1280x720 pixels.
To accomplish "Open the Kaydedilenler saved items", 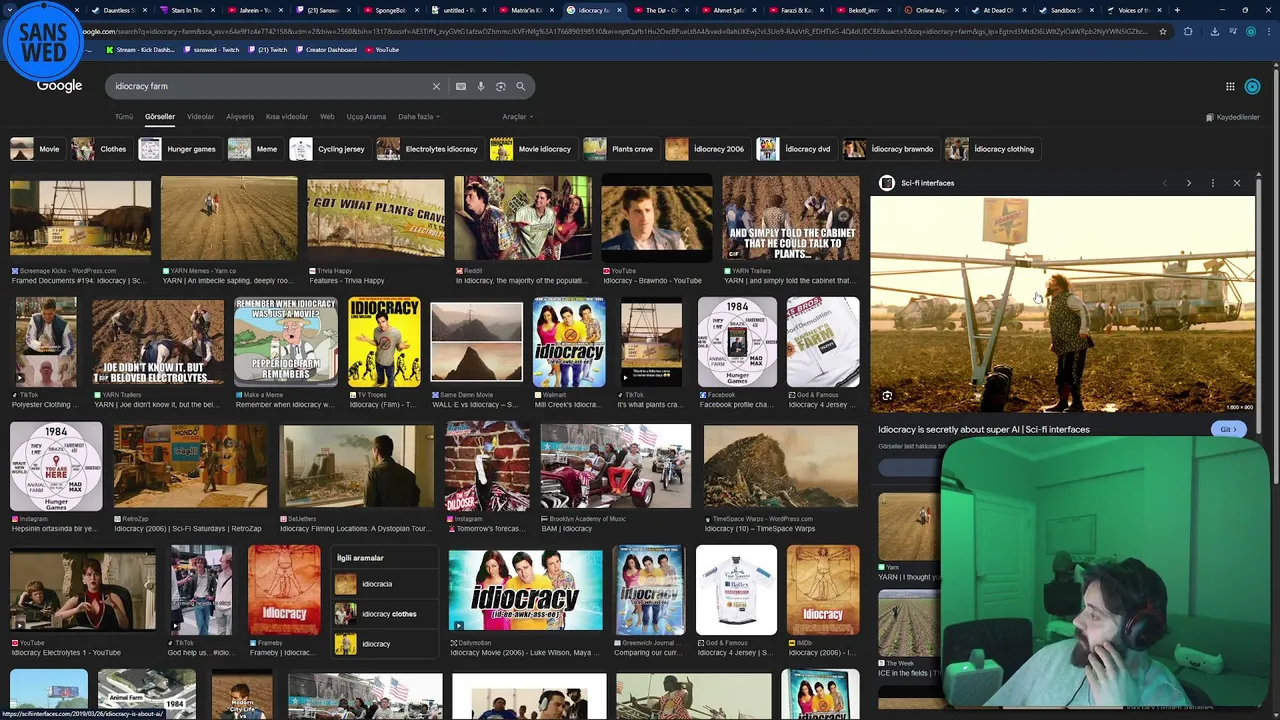I will tap(1233, 117).
